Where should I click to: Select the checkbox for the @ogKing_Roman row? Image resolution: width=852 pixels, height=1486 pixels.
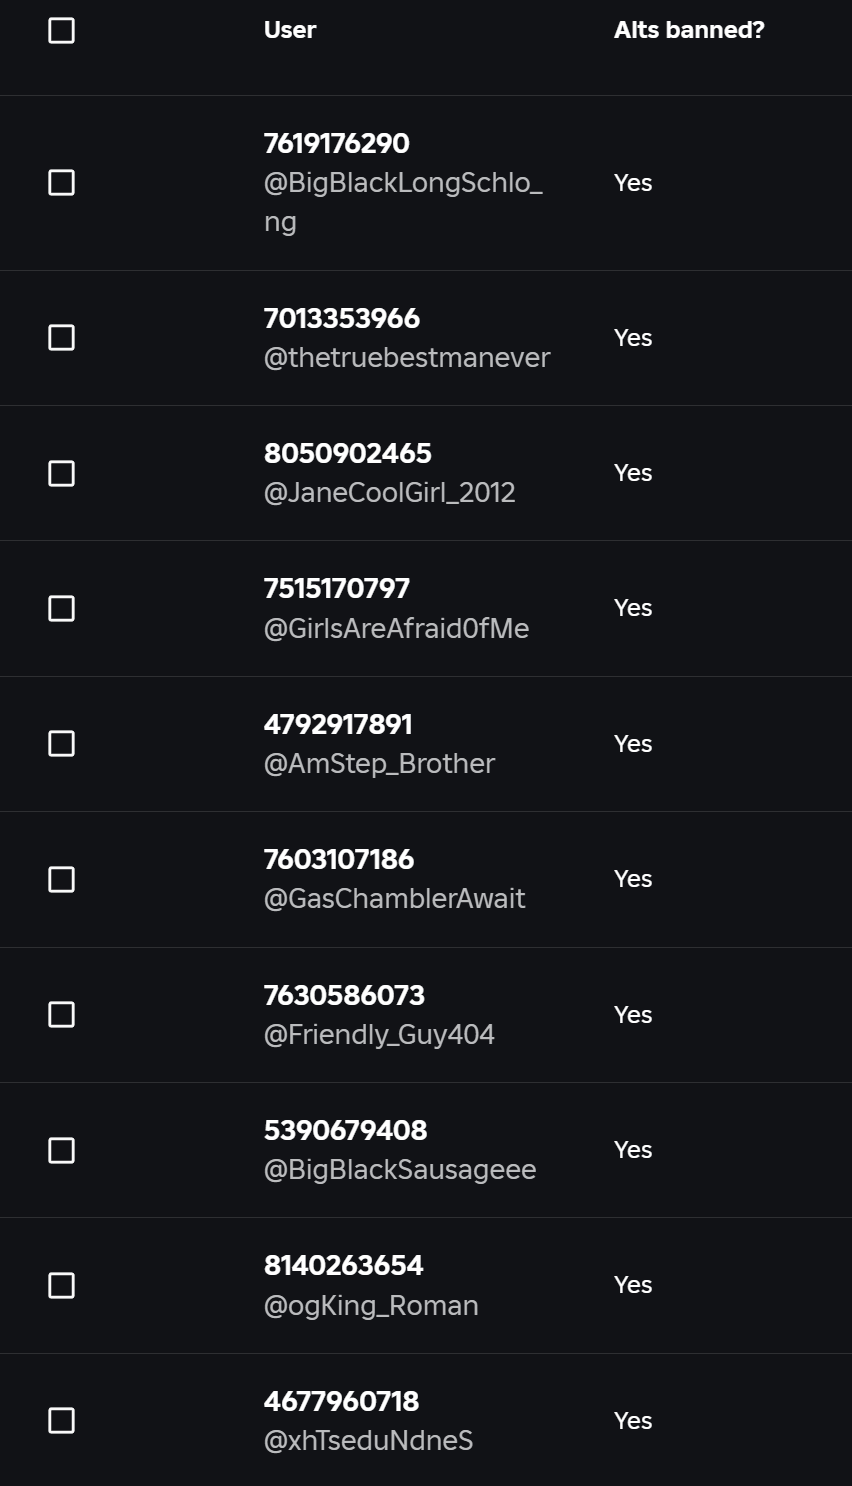pyautogui.click(x=62, y=1285)
